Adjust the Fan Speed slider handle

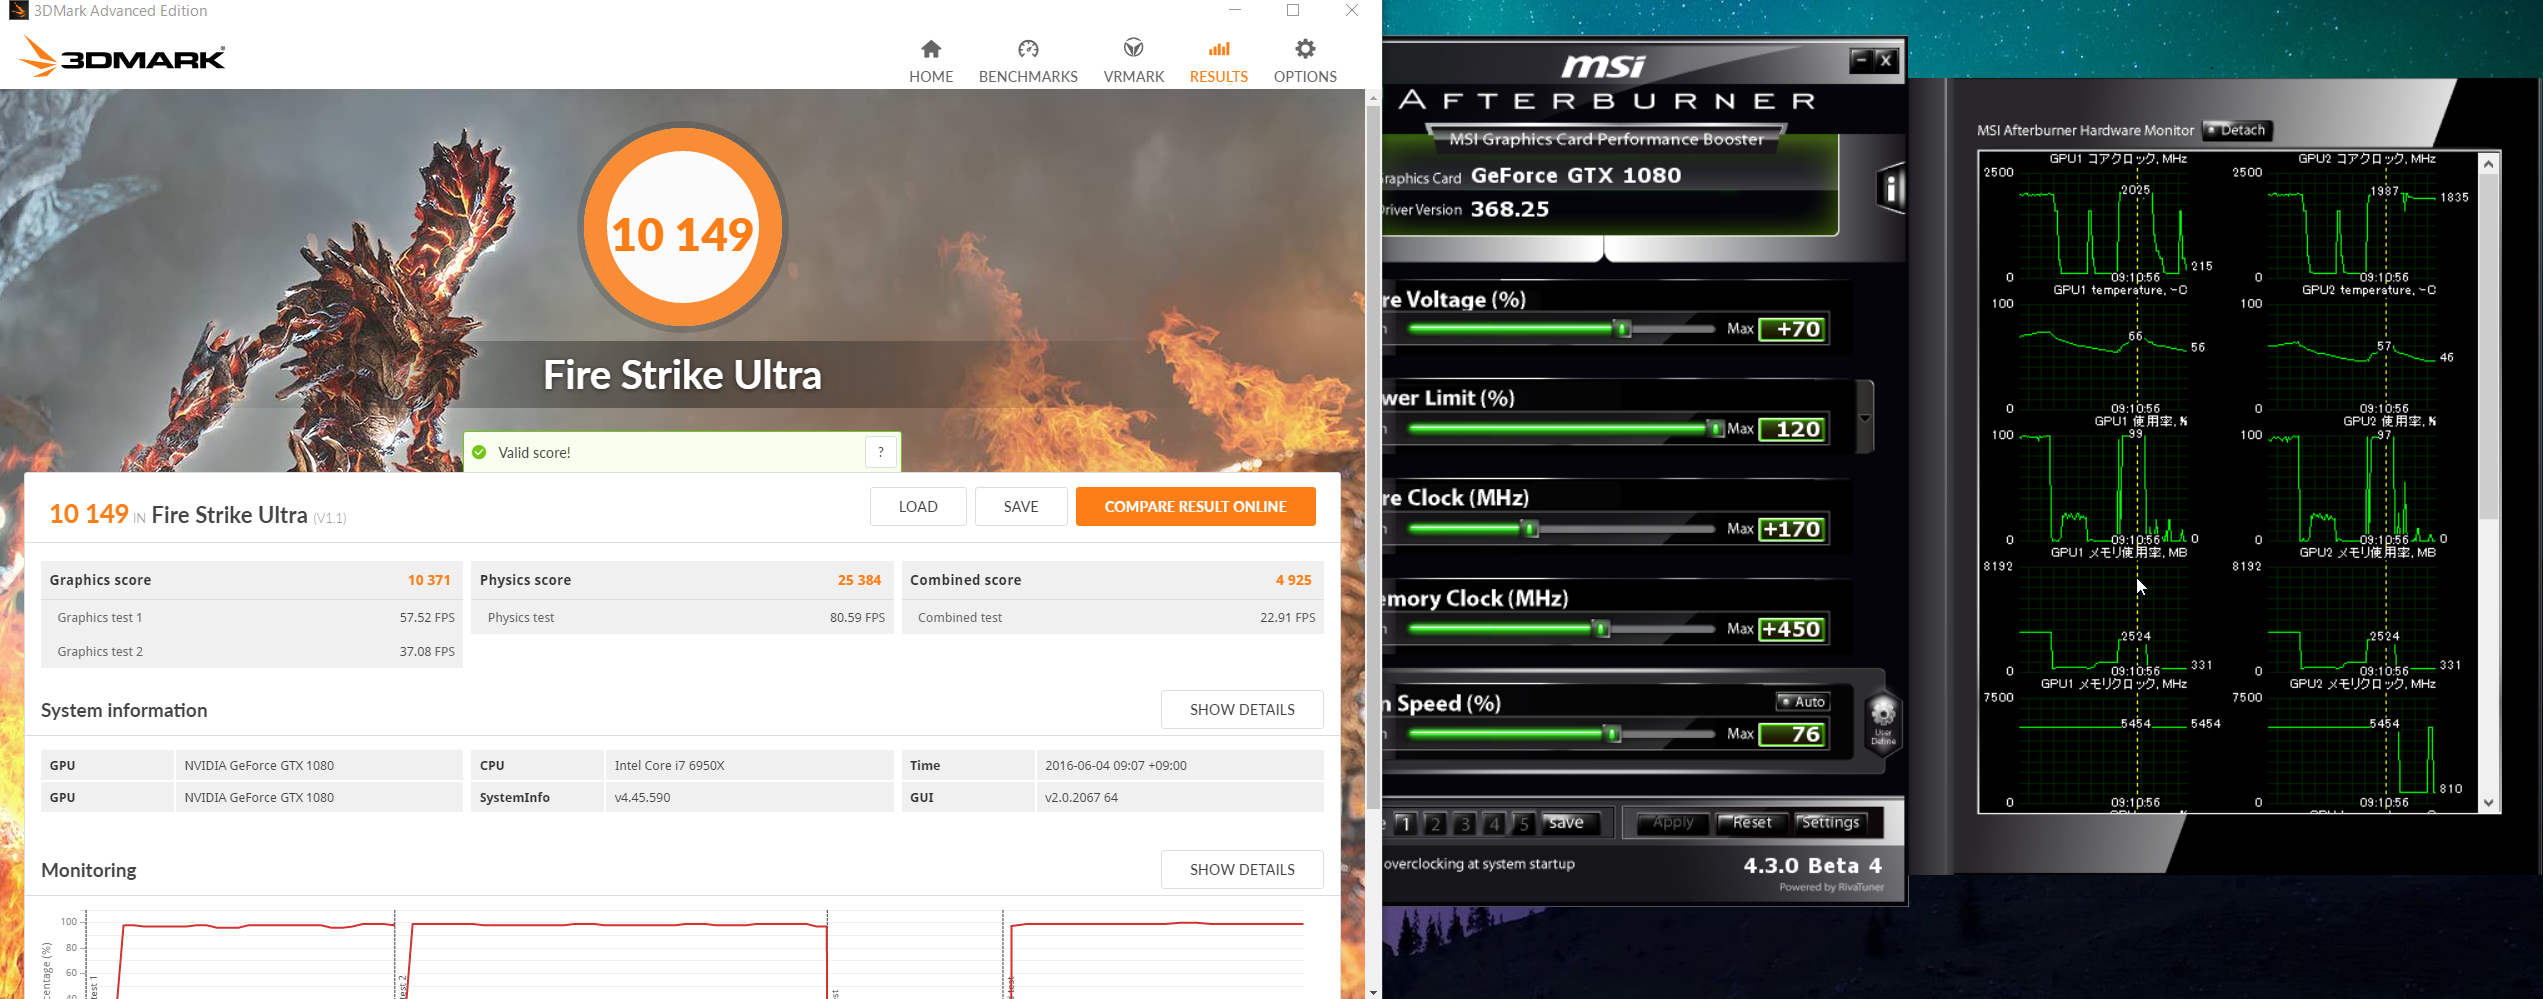click(1613, 734)
